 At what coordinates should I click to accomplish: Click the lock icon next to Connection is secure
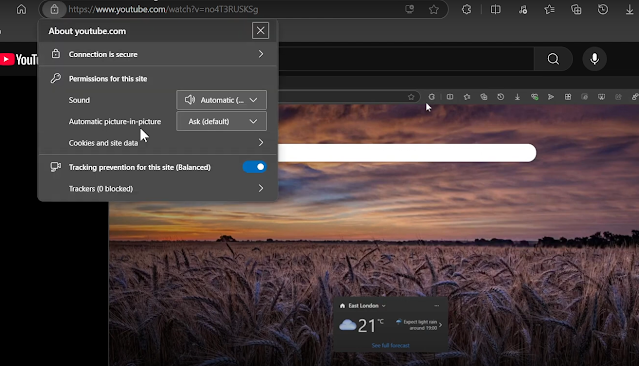56,54
